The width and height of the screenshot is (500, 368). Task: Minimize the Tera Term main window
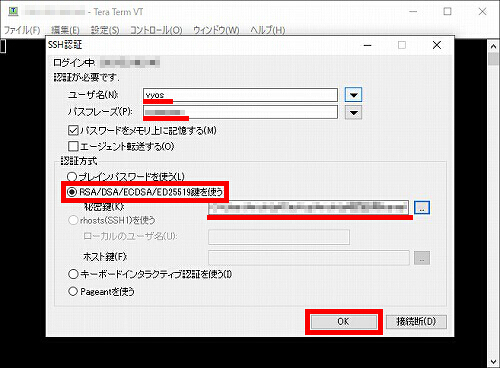coord(413,12)
